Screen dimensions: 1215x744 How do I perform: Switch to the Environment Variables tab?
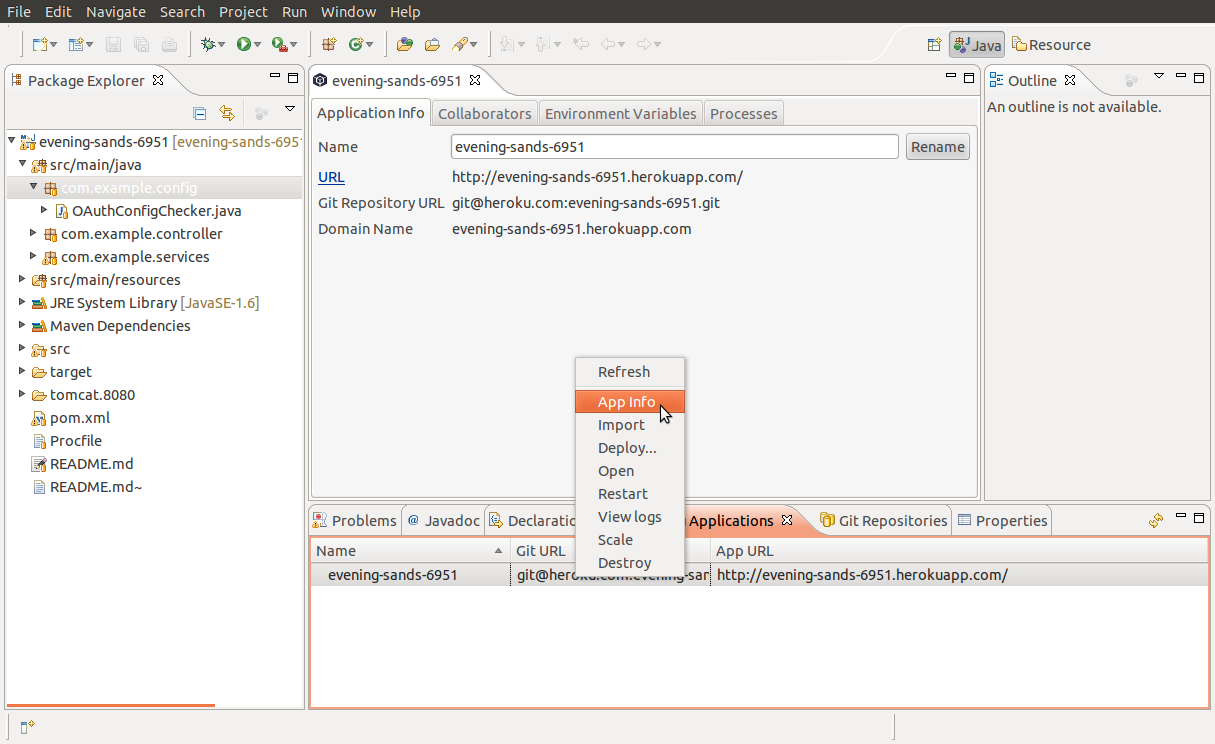click(x=620, y=114)
